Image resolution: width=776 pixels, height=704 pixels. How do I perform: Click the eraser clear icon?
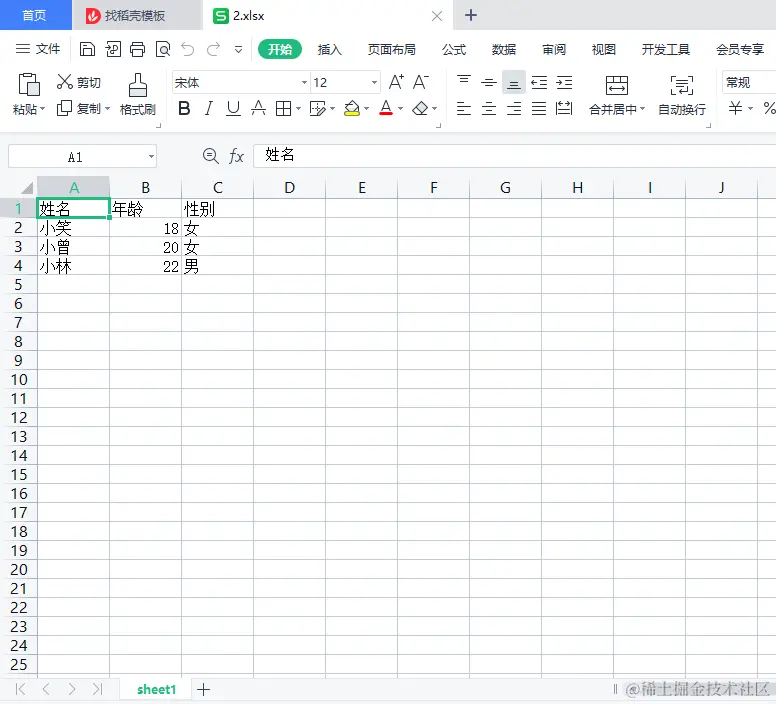(x=420, y=108)
